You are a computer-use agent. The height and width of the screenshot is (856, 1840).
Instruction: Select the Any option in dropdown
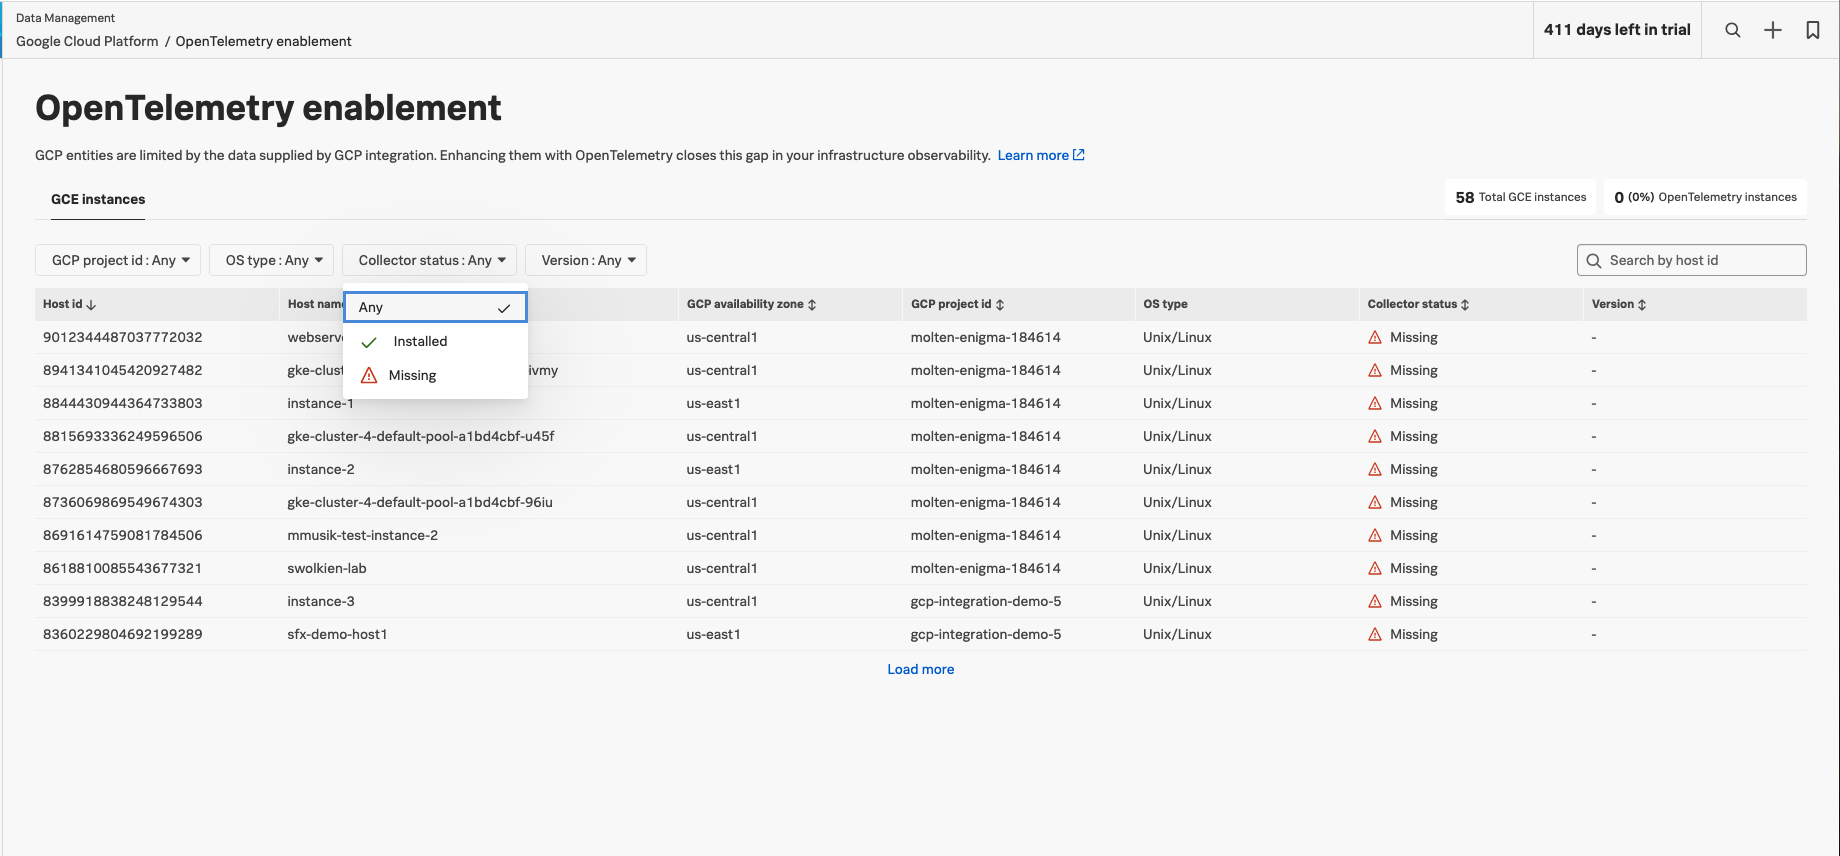click(434, 308)
